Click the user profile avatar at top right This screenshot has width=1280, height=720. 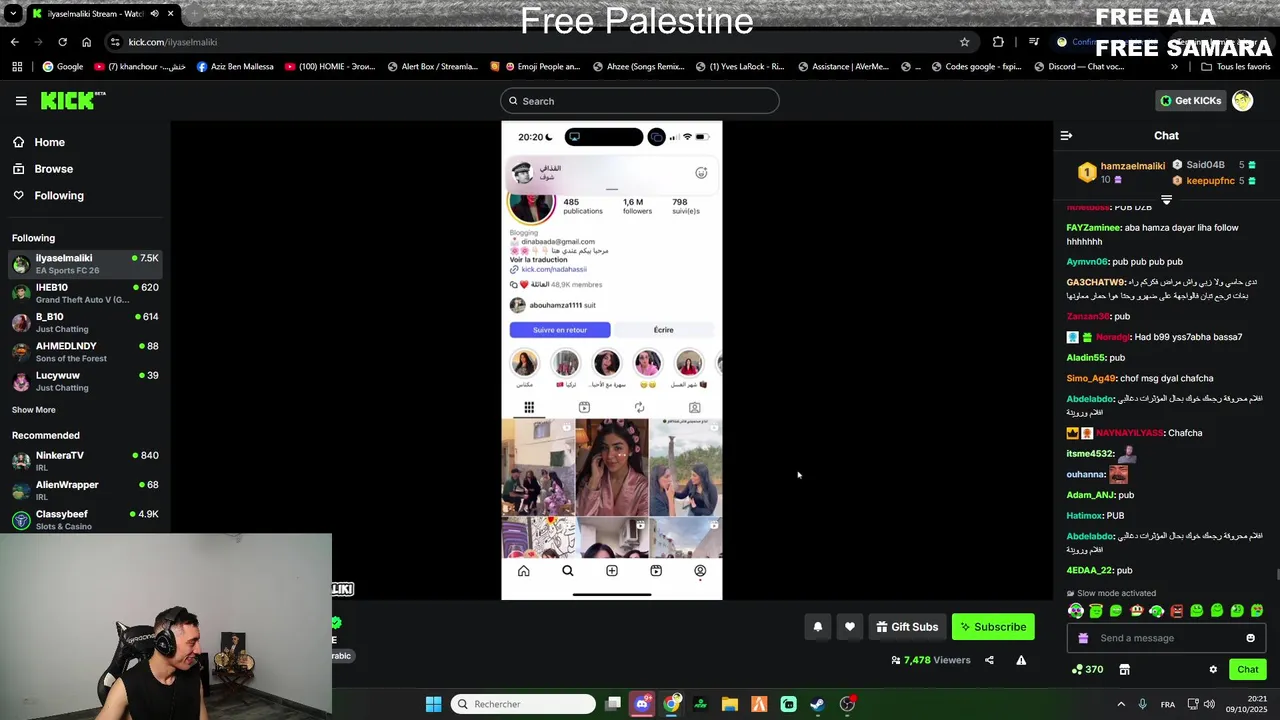pos(1242,100)
